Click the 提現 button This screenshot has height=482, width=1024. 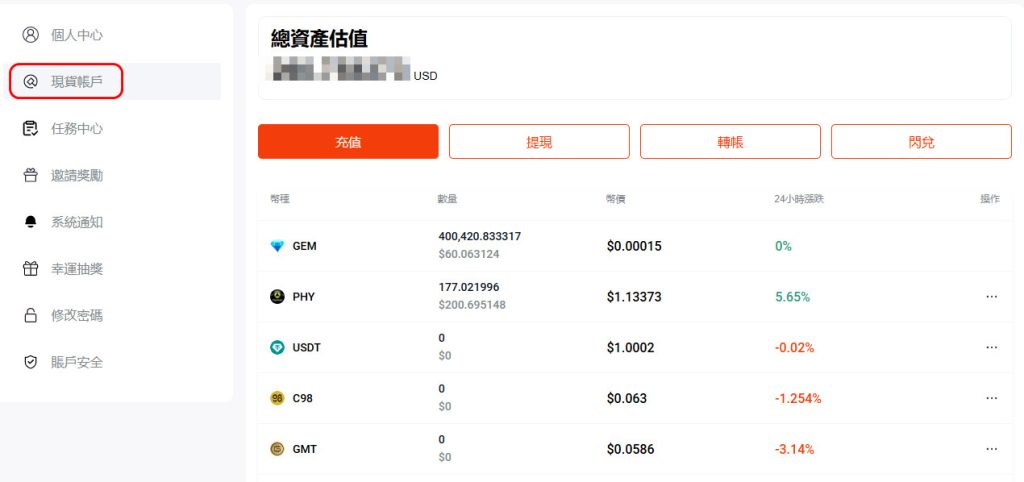[539, 142]
